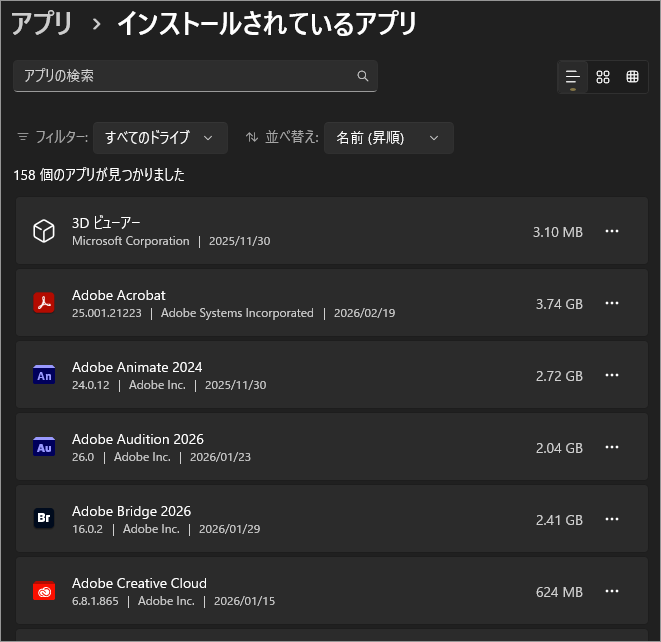Switch to list view layout
Image resolution: width=661 pixels, height=642 pixels.
coord(573,77)
